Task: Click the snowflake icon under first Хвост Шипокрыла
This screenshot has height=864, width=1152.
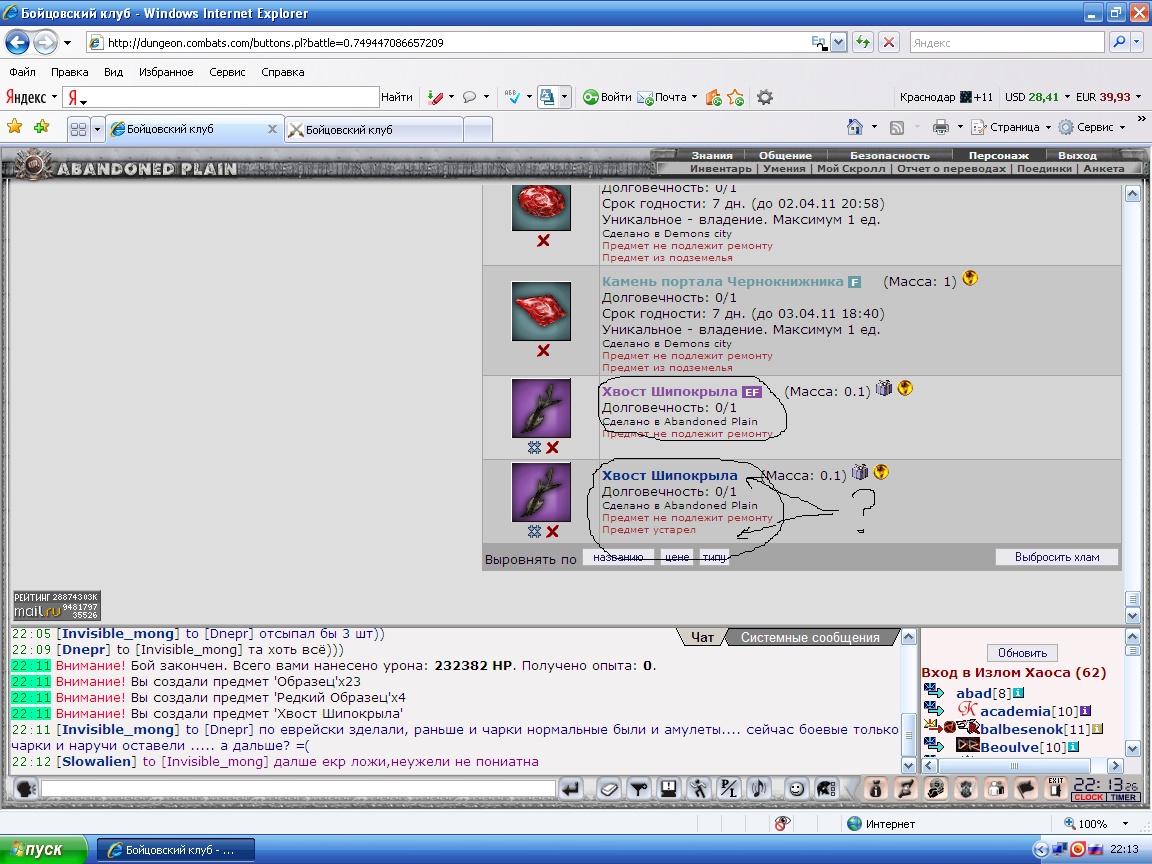Action: 534,447
